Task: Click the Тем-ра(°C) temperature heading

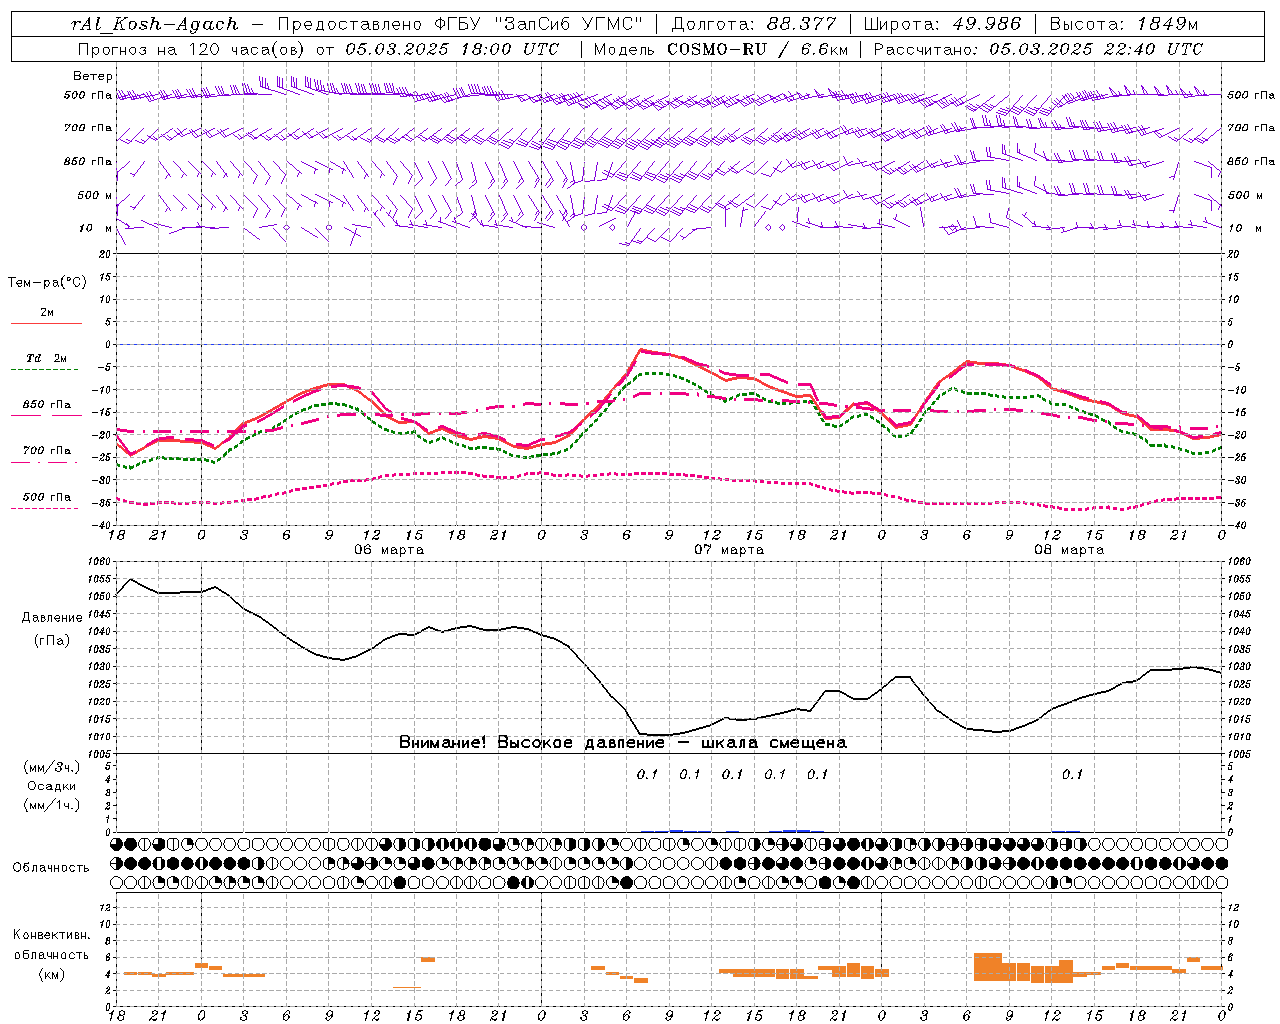Action: 47,283
